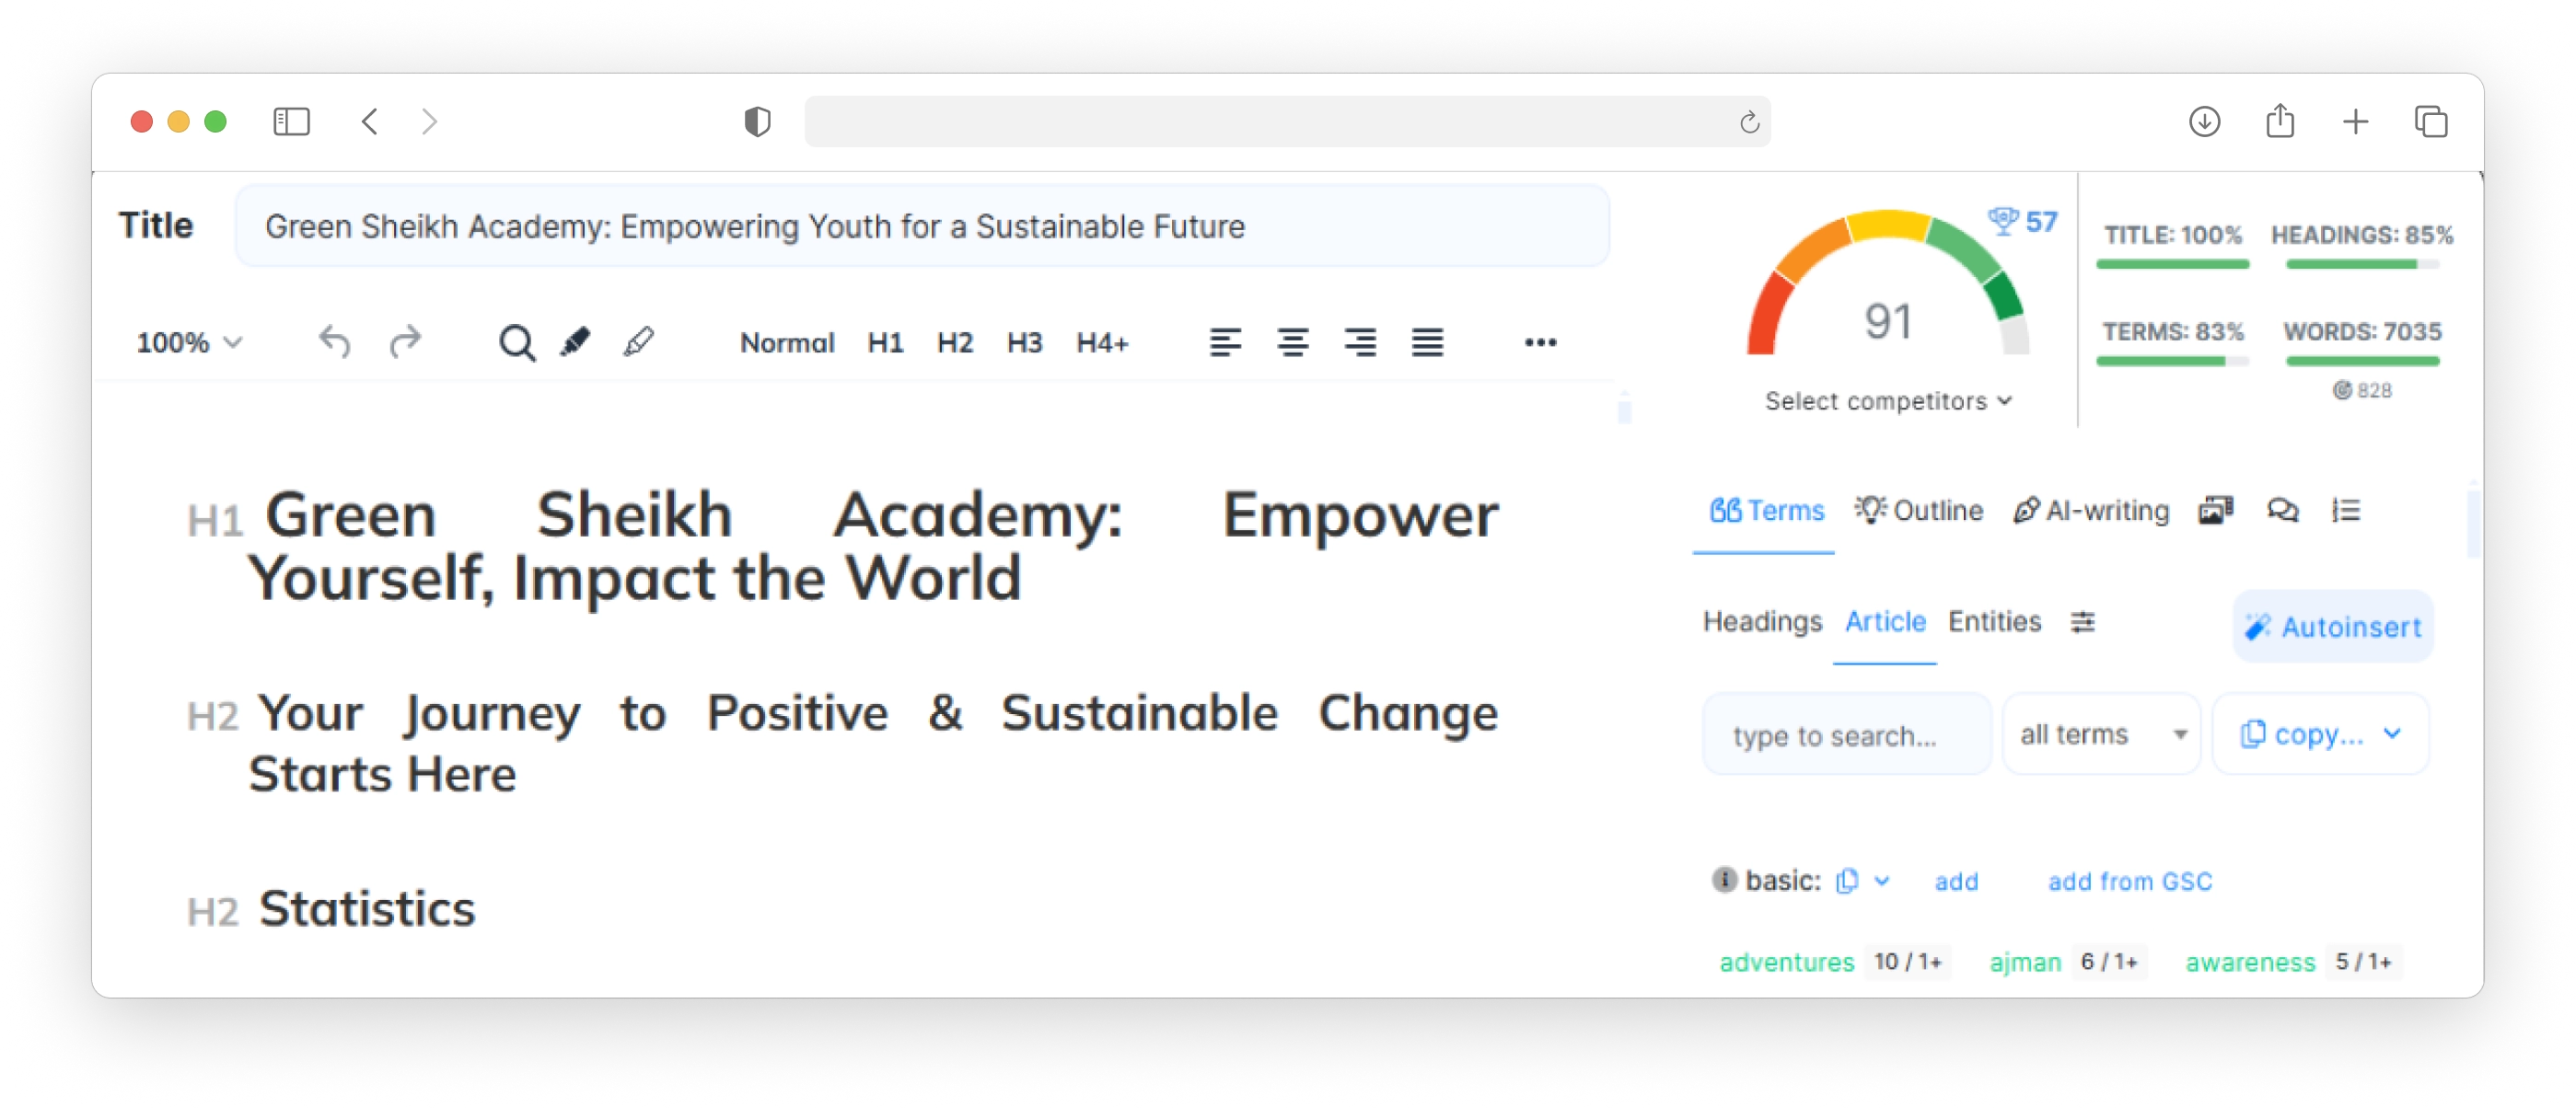Click the add from GSC link
This screenshot has height=1108, width=2576.
click(x=2129, y=881)
